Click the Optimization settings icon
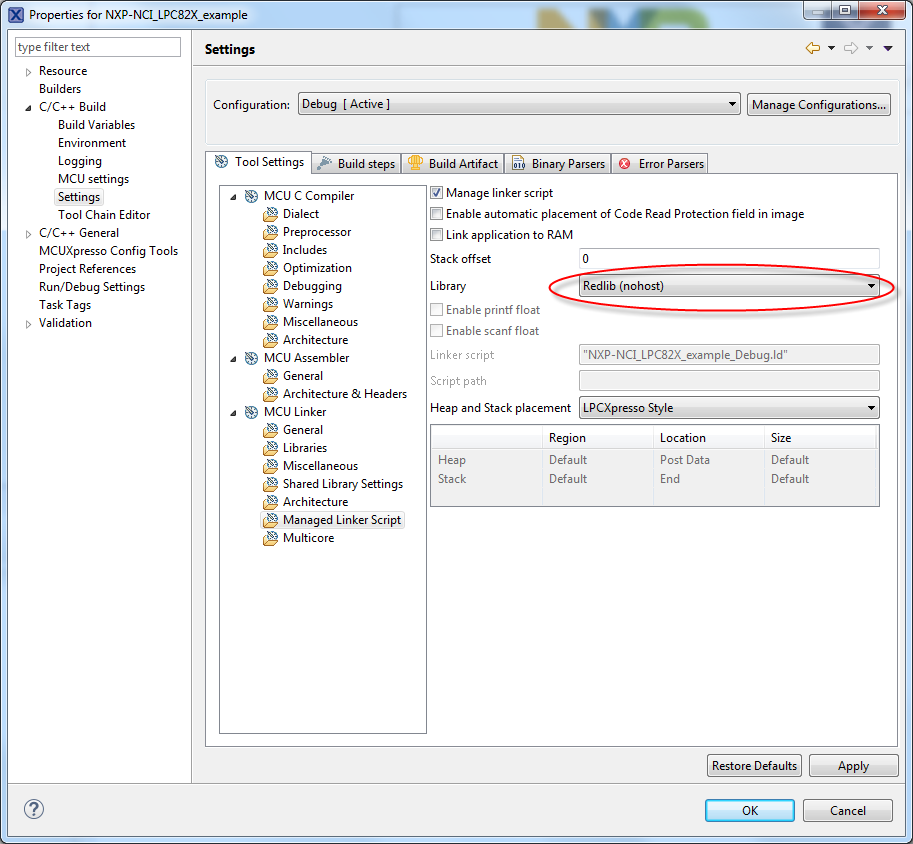This screenshot has width=913, height=844. [270, 269]
